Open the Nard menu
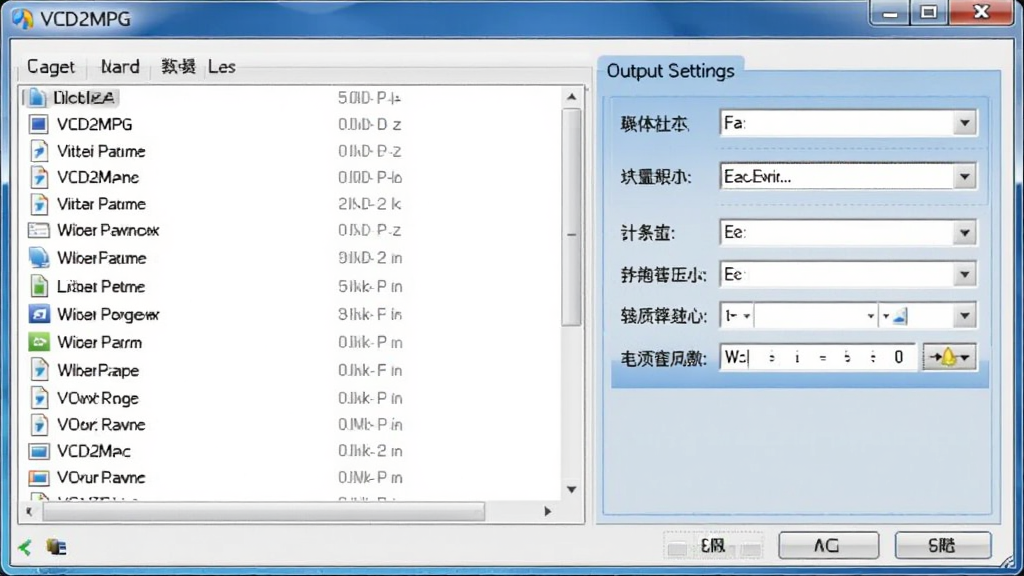This screenshot has height=576, width=1024. coord(120,67)
